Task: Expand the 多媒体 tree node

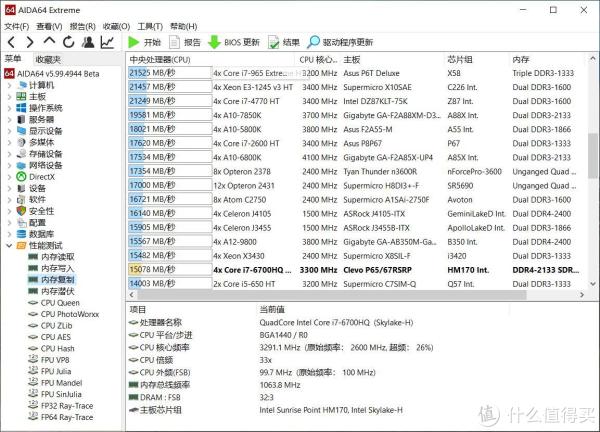Action: click(9, 142)
